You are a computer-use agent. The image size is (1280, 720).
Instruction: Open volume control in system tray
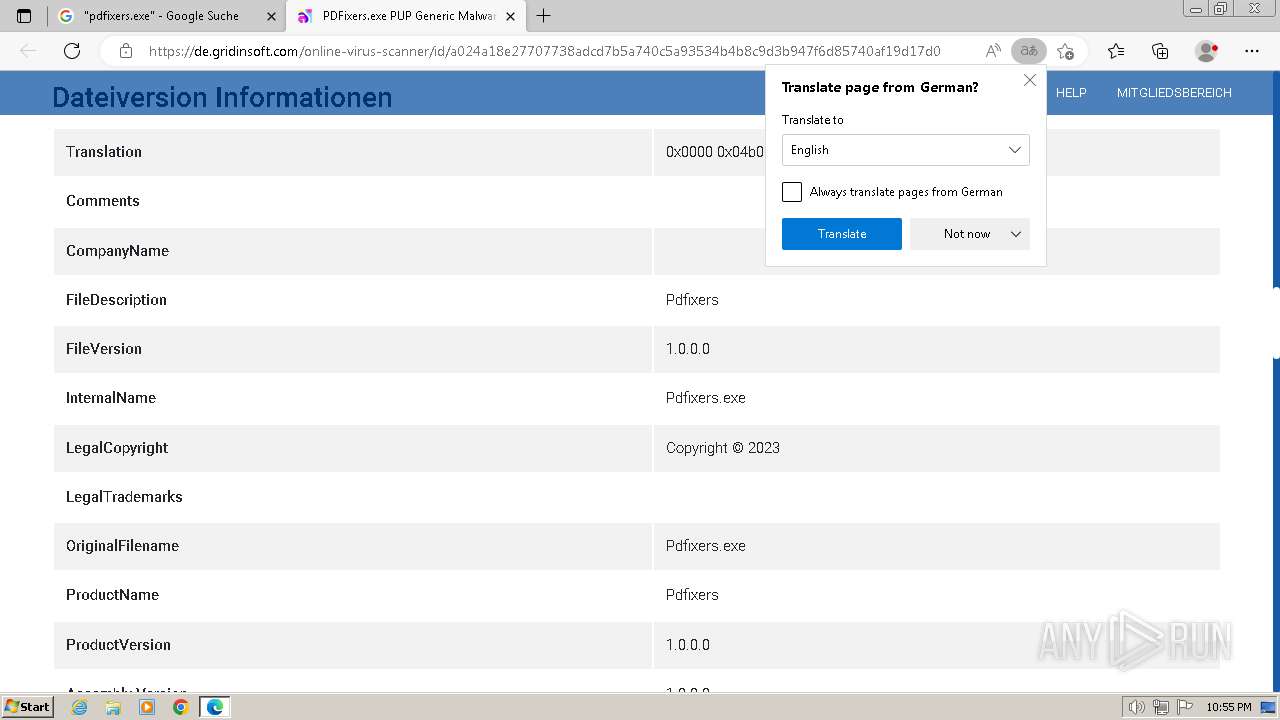(1136, 707)
